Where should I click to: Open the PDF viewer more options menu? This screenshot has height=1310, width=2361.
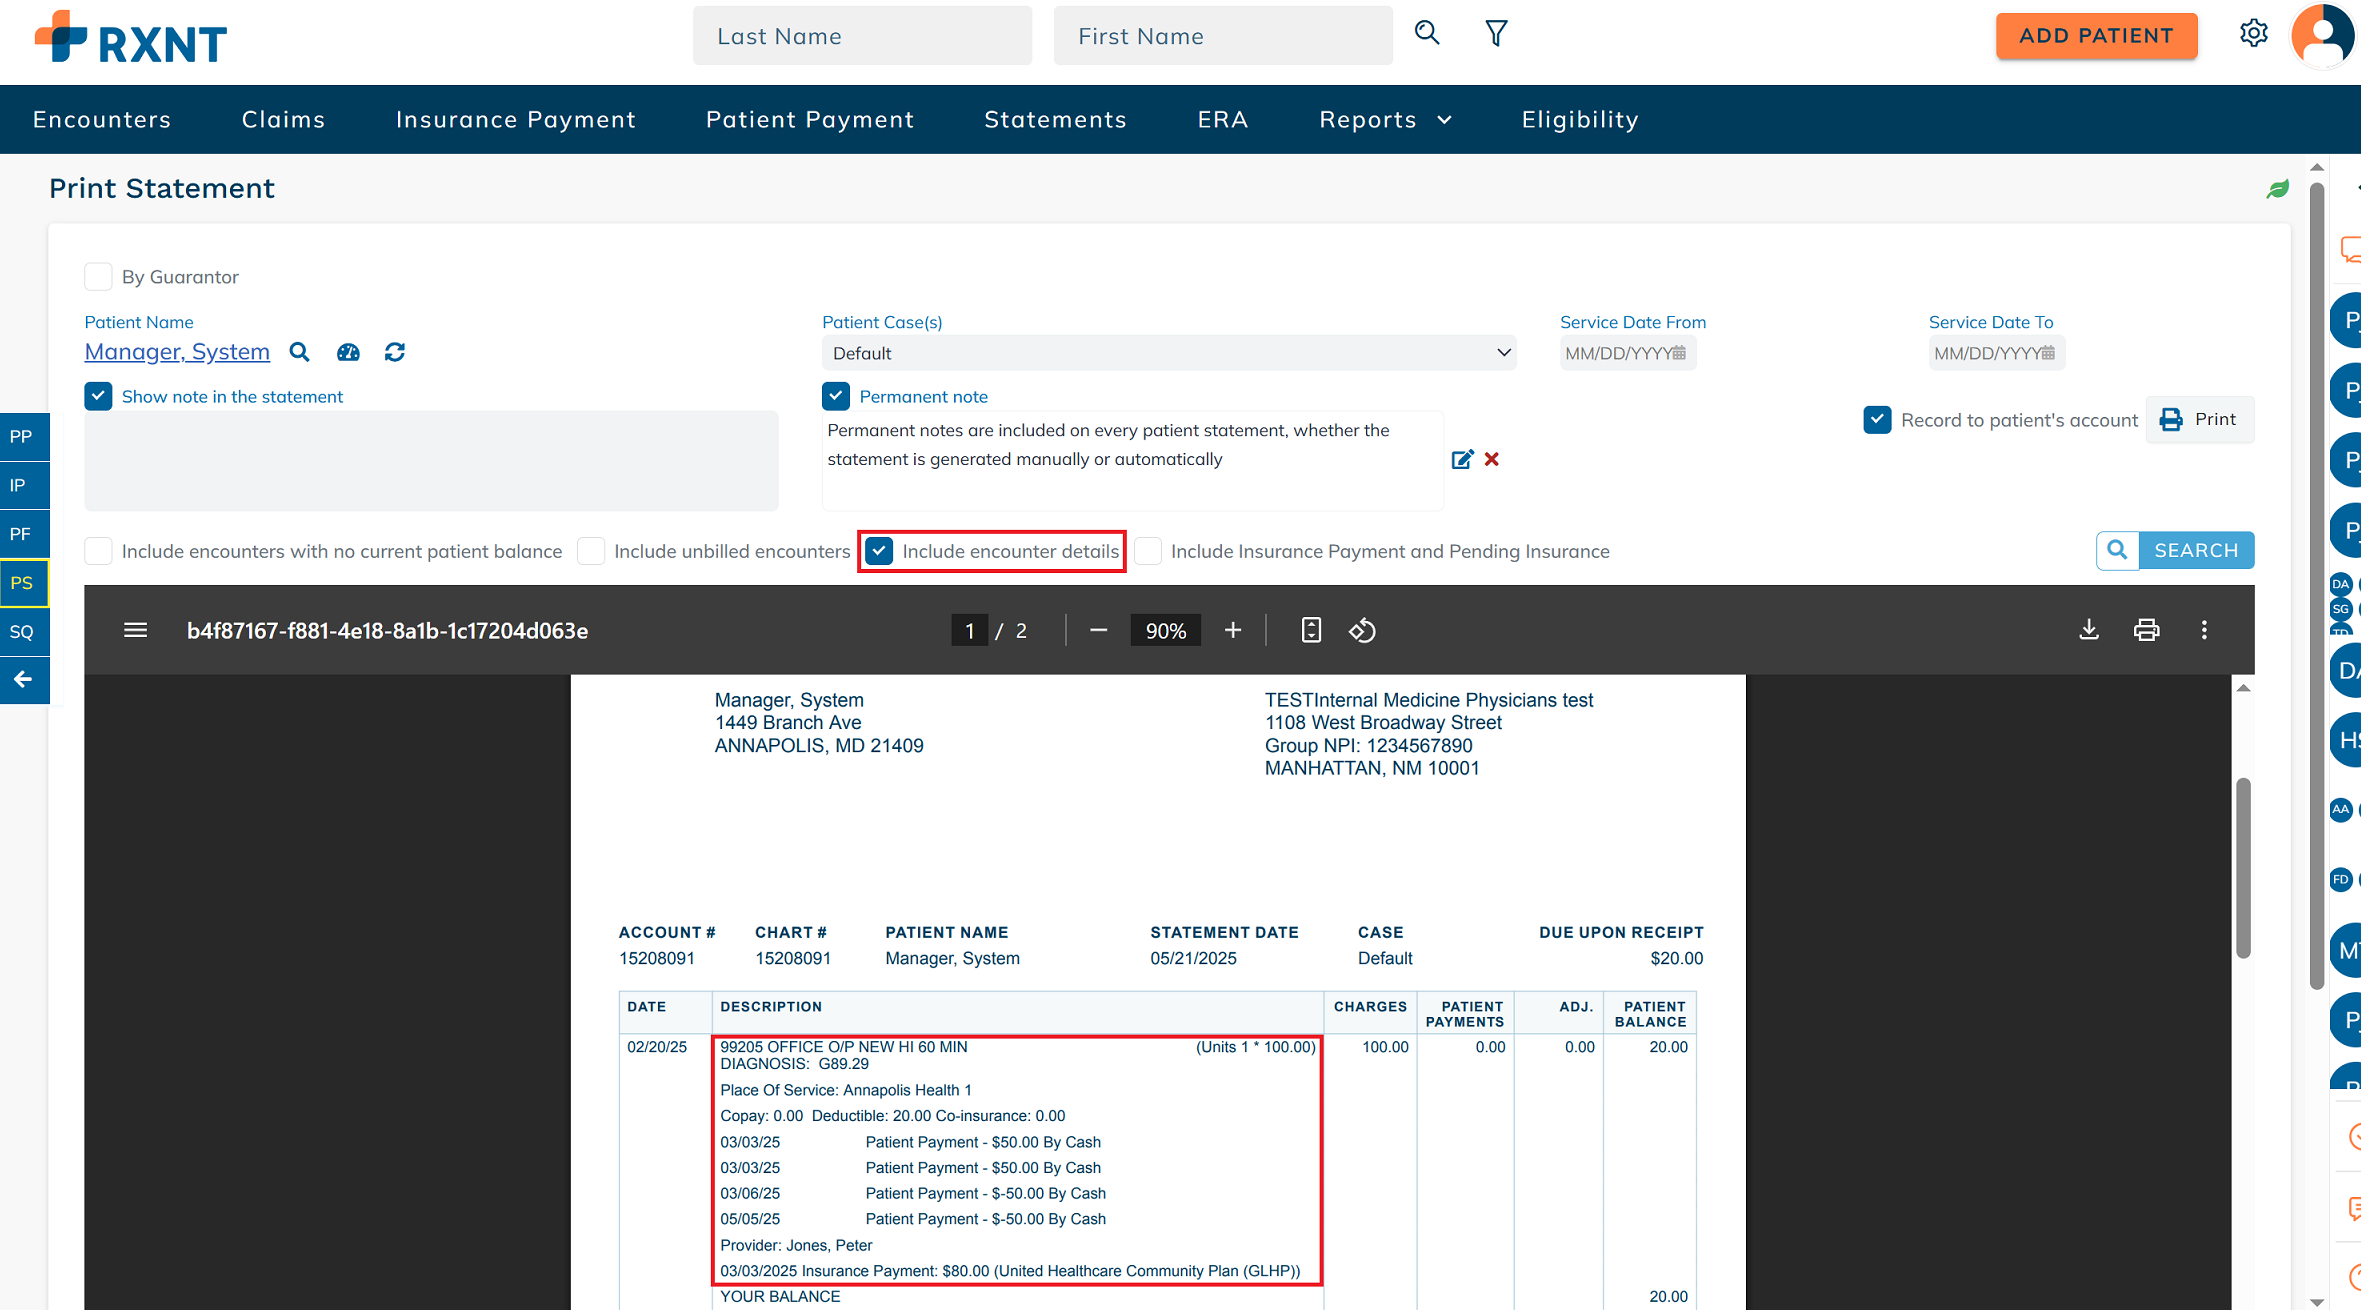click(x=2204, y=630)
